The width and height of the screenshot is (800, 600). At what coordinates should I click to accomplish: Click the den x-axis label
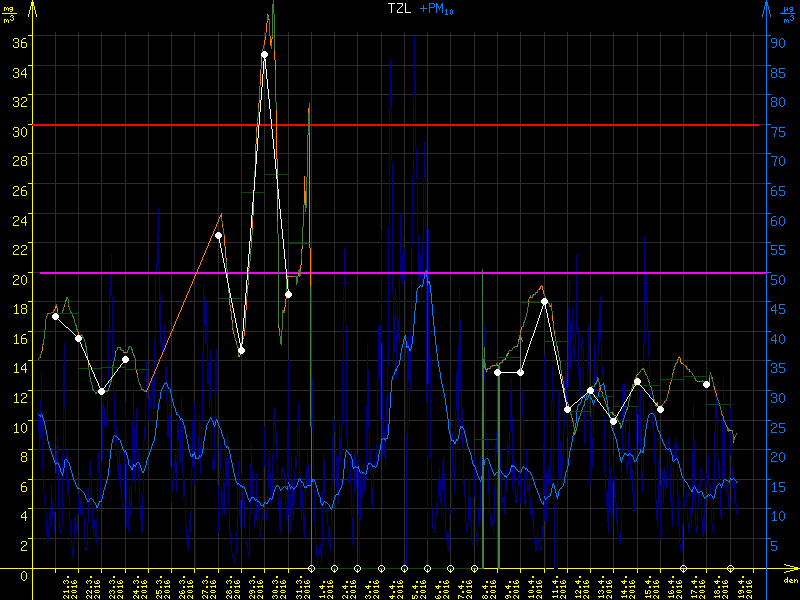click(x=789, y=580)
